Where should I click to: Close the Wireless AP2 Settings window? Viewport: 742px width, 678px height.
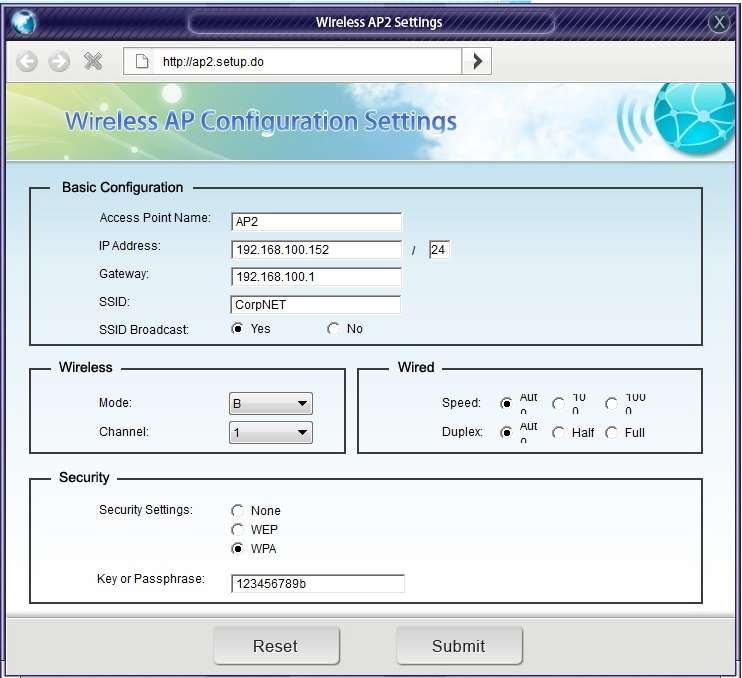click(x=719, y=22)
